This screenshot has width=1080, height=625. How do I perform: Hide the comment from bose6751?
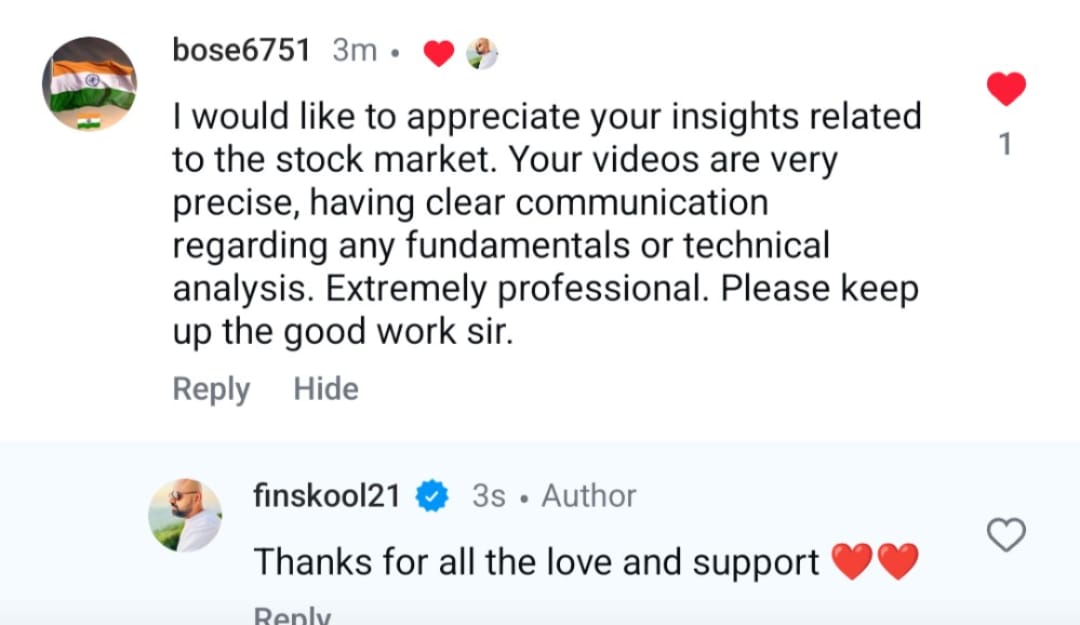325,389
